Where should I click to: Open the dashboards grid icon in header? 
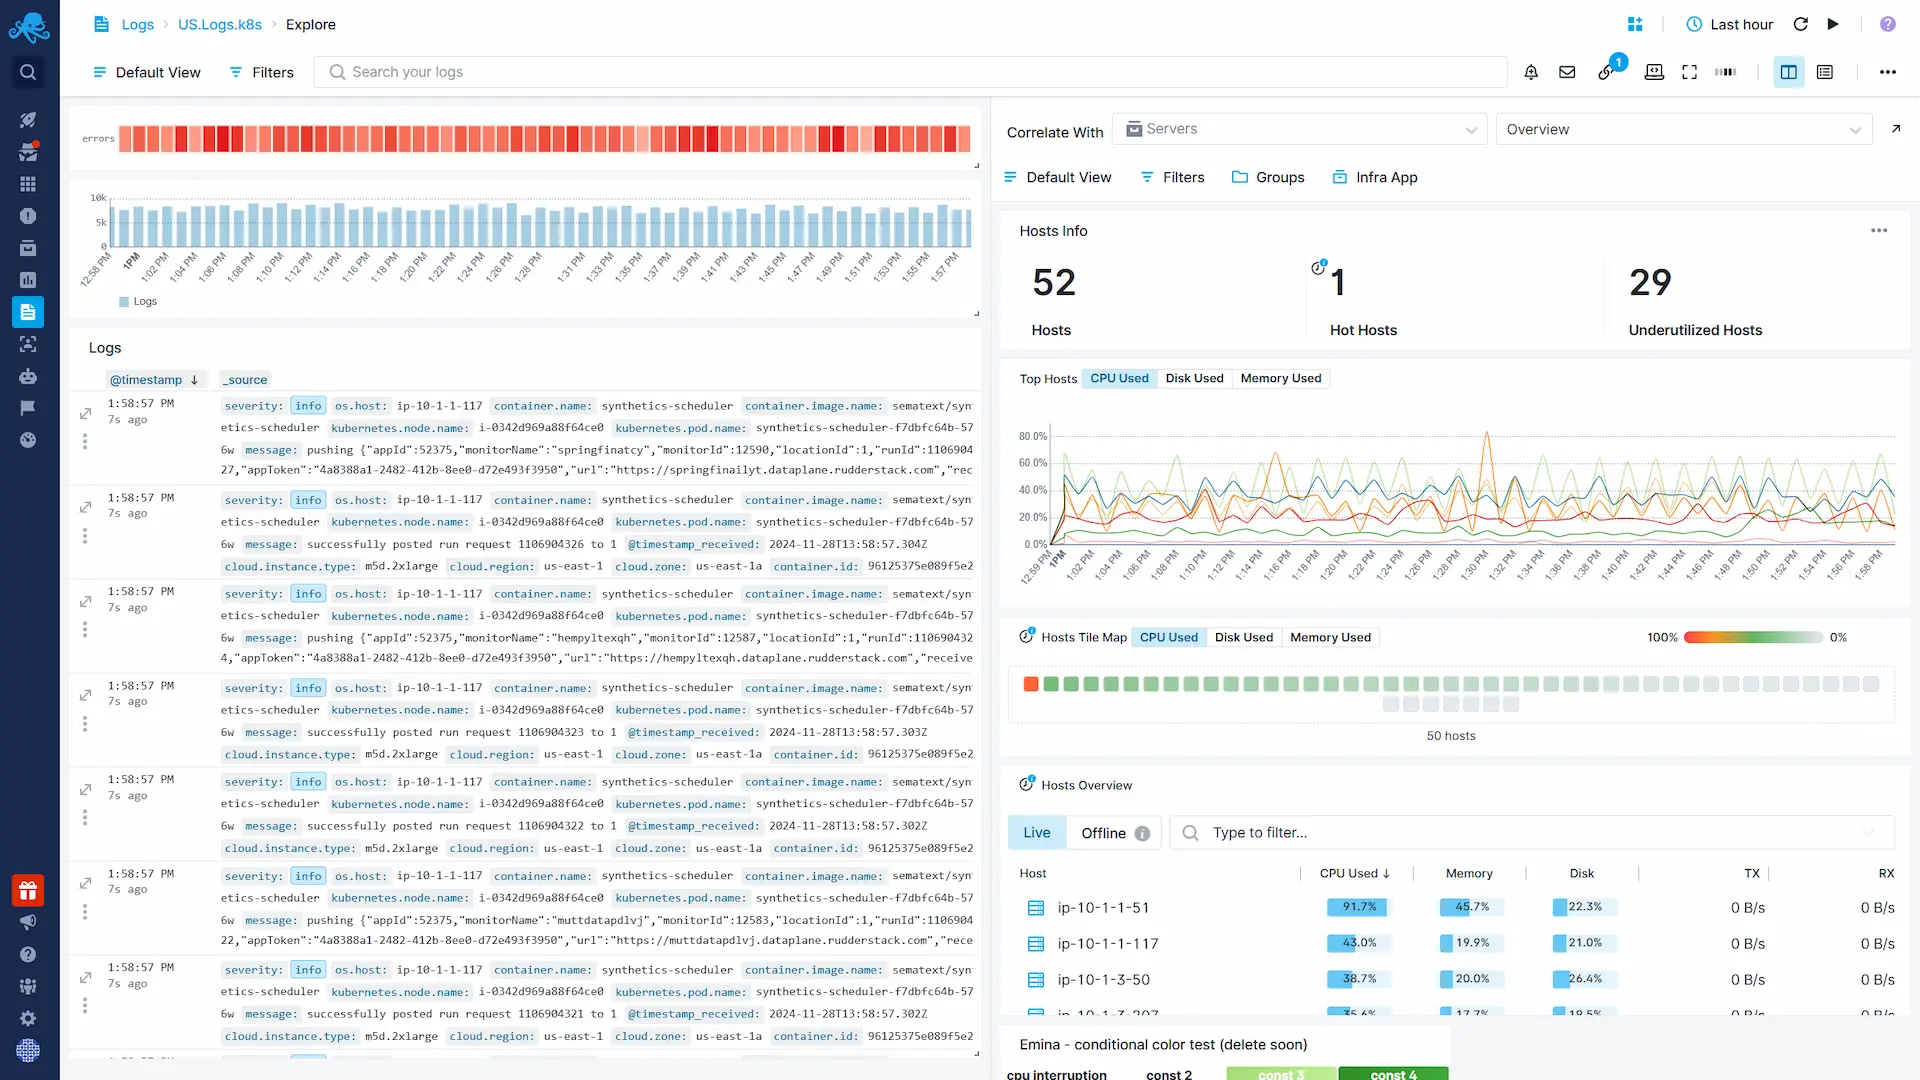point(1635,24)
